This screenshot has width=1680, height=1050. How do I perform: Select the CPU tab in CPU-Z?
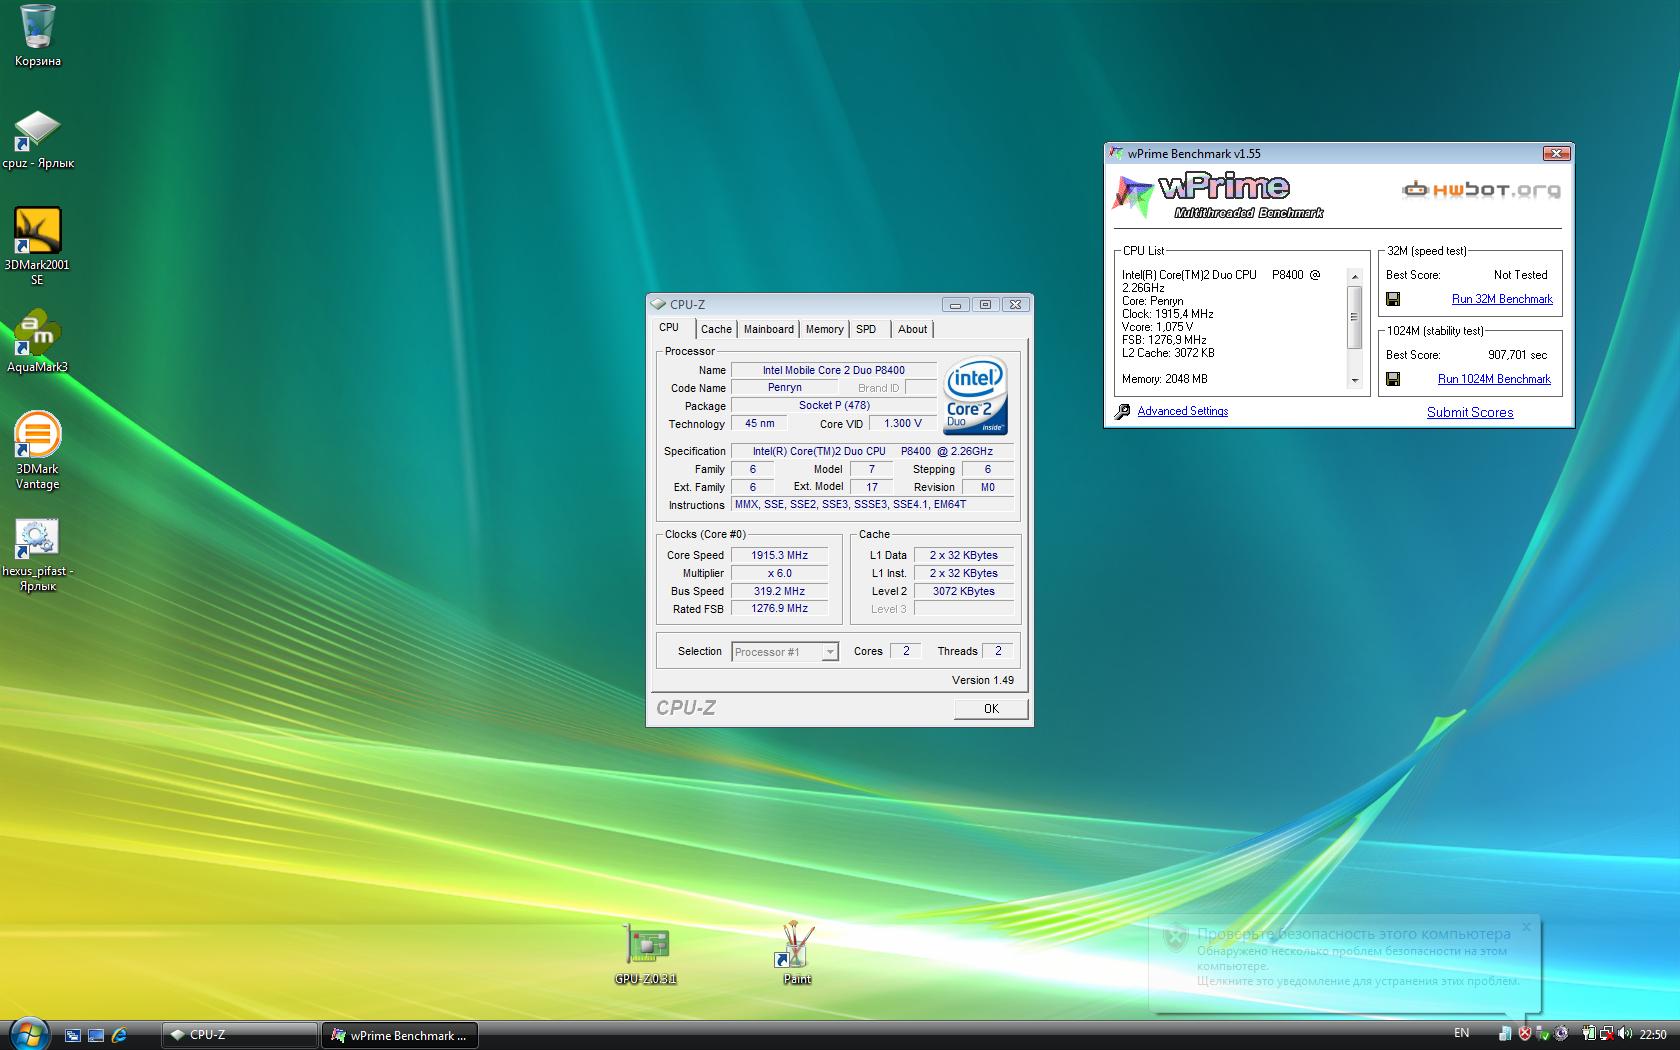(x=669, y=328)
